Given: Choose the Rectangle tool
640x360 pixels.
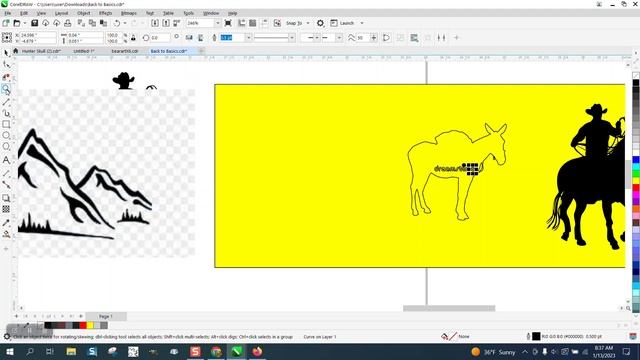Looking at the screenshot, I should pyautogui.click(x=6, y=124).
